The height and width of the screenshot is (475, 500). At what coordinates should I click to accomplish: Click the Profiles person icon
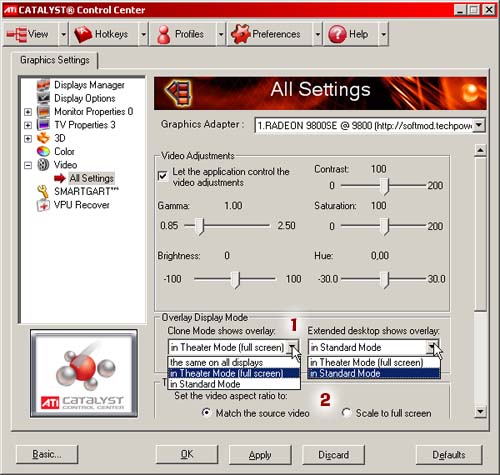tap(164, 34)
